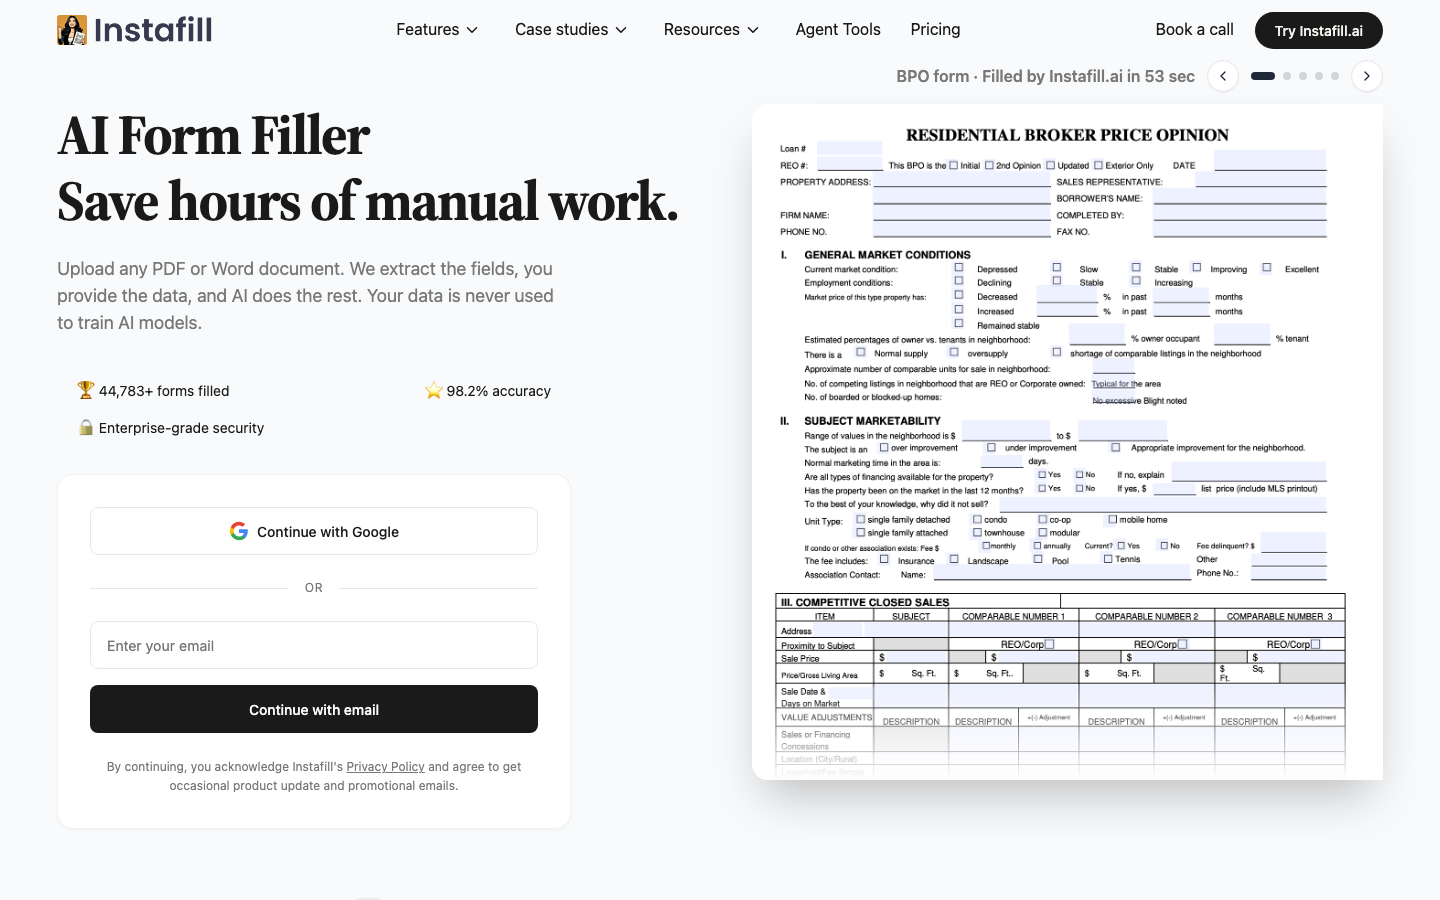Click the "98.2% accuracy" text
This screenshot has height=900, width=1440.
click(499, 391)
